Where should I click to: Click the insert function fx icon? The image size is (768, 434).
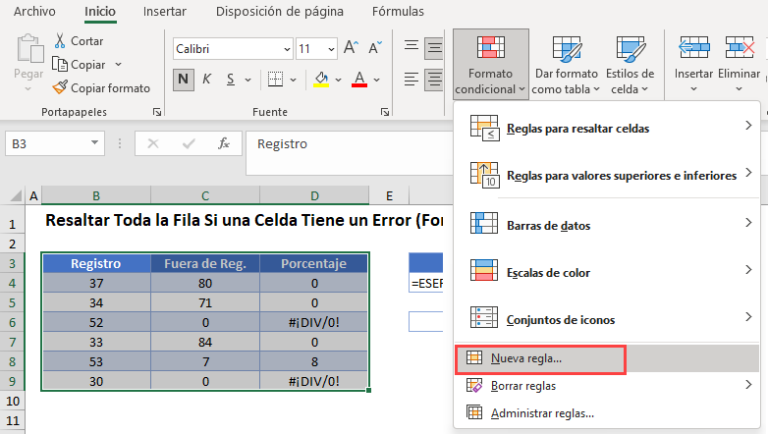pos(224,144)
